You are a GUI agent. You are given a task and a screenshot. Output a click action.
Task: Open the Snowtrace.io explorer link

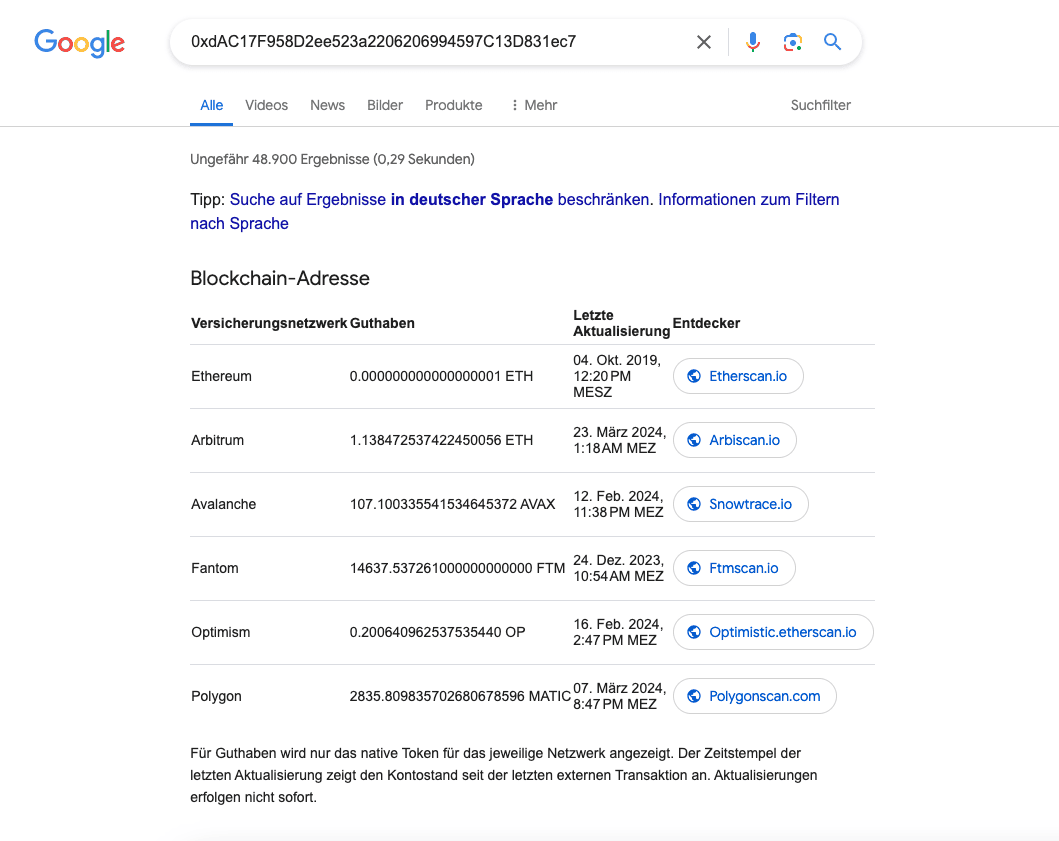coord(741,505)
